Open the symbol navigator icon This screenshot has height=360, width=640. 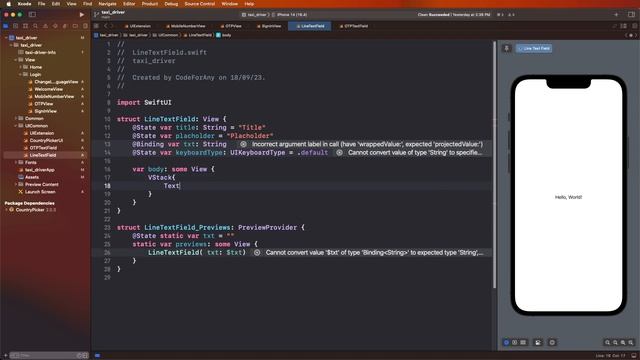(x=25, y=26)
